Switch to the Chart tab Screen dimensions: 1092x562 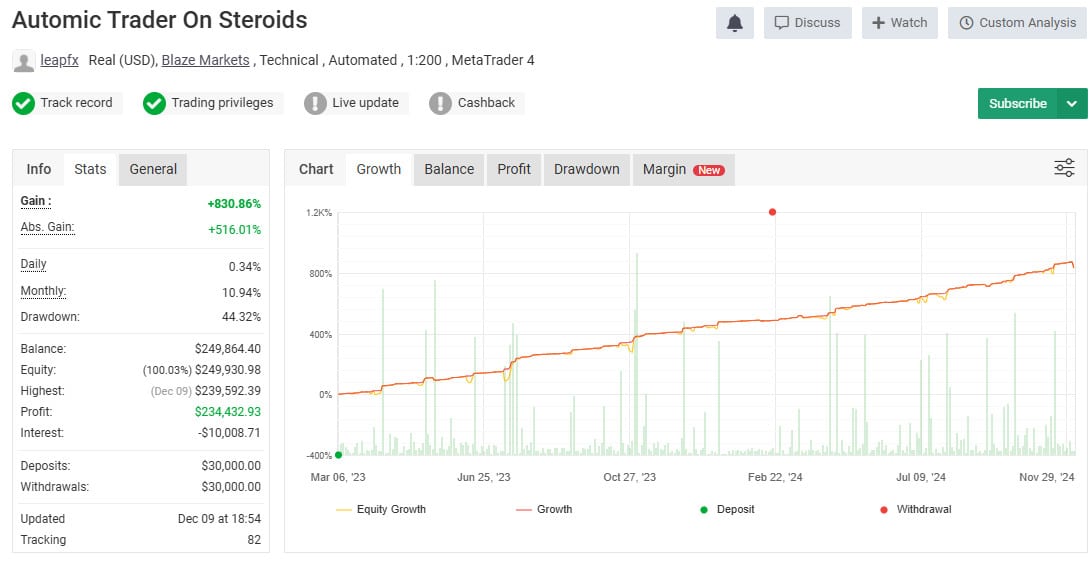click(316, 169)
